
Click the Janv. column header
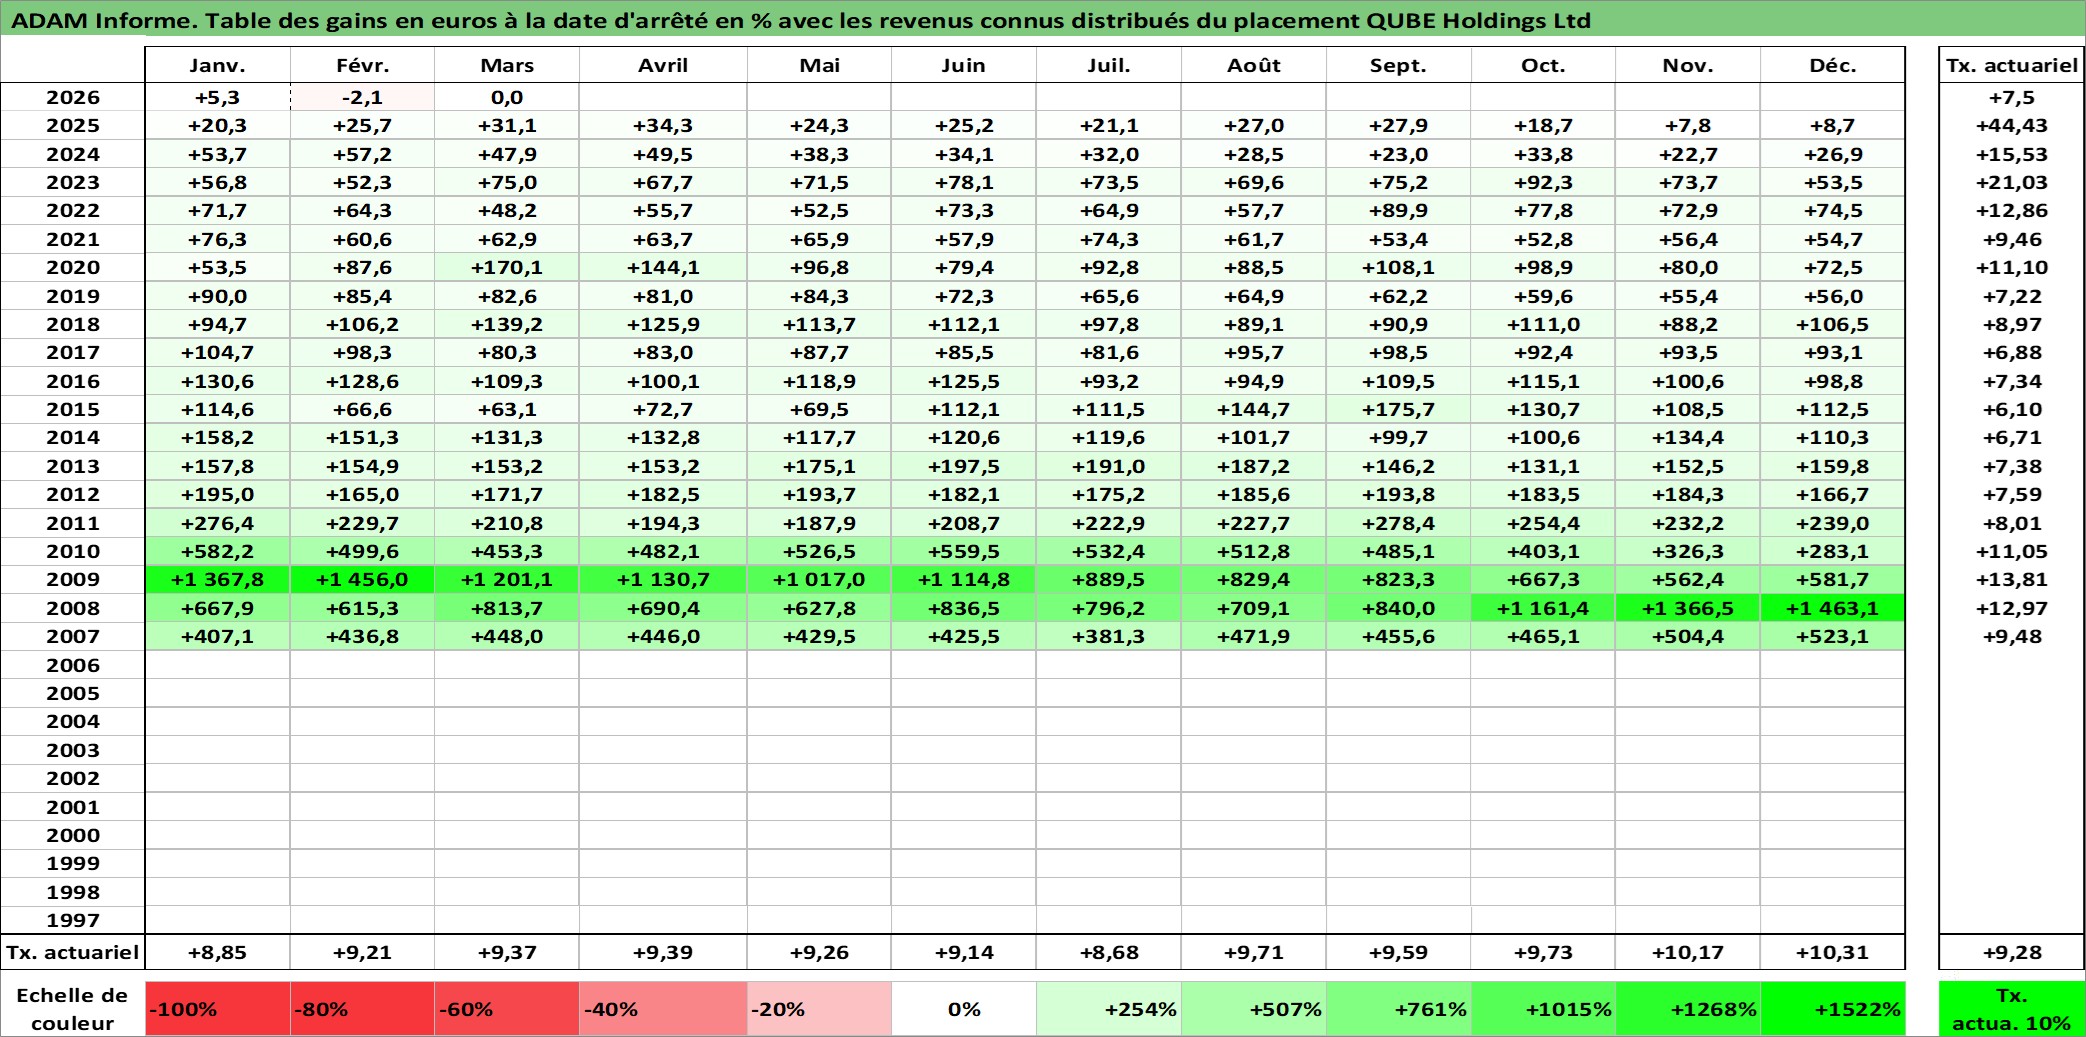click(x=217, y=65)
